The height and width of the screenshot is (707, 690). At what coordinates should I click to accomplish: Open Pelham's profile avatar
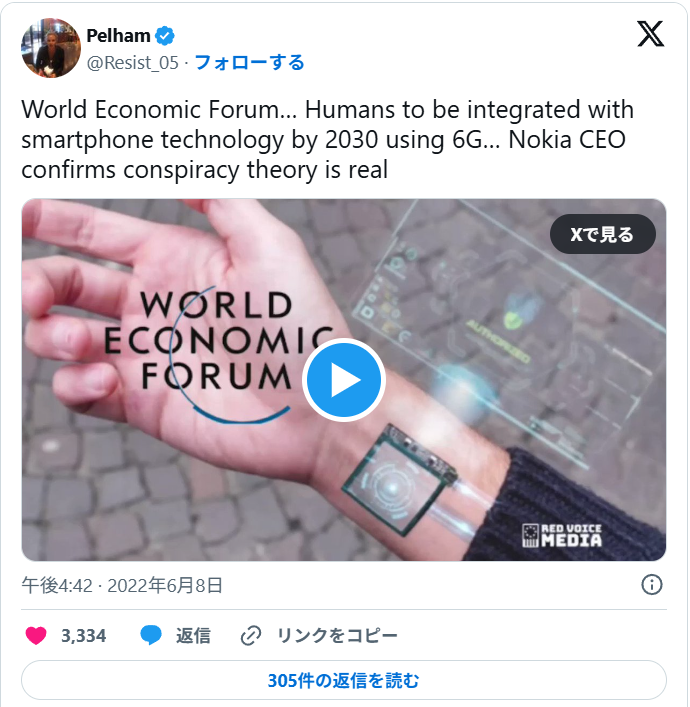(x=51, y=48)
